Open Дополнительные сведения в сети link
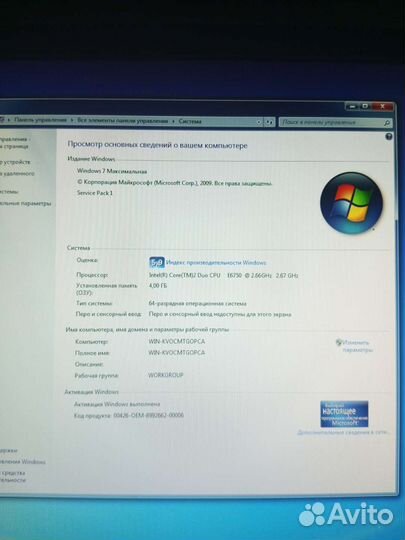The width and height of the screenshot is (405, 540). coord(344,432)
